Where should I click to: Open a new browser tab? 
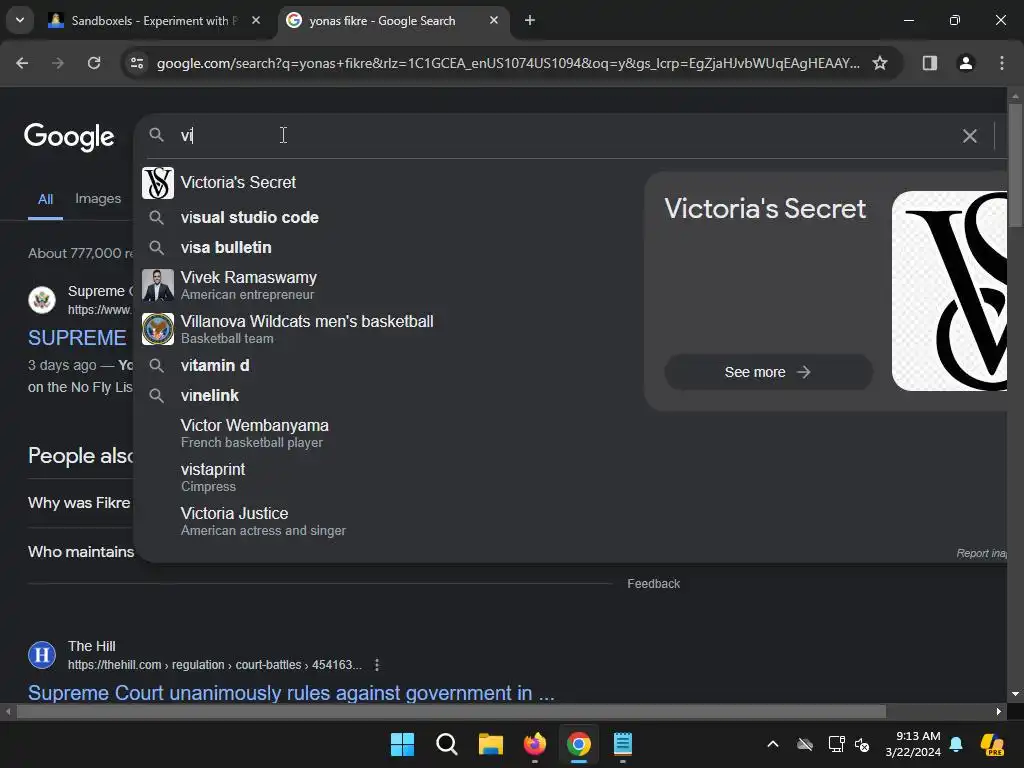(530, 21)
